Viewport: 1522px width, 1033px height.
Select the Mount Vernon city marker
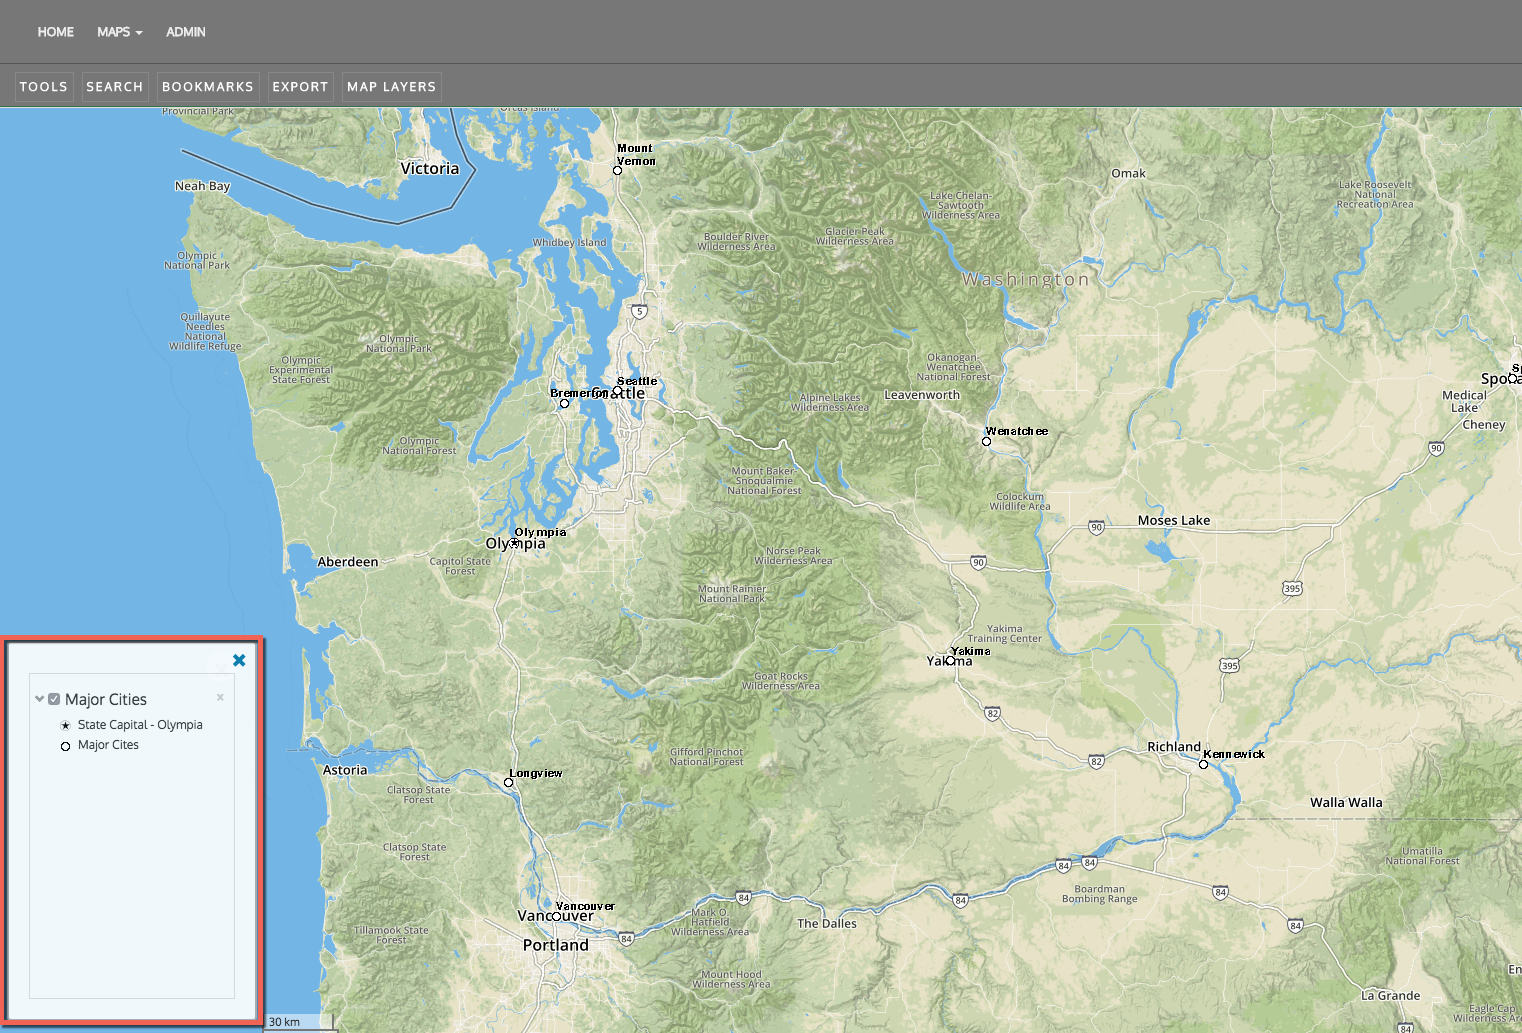[617, 170]
